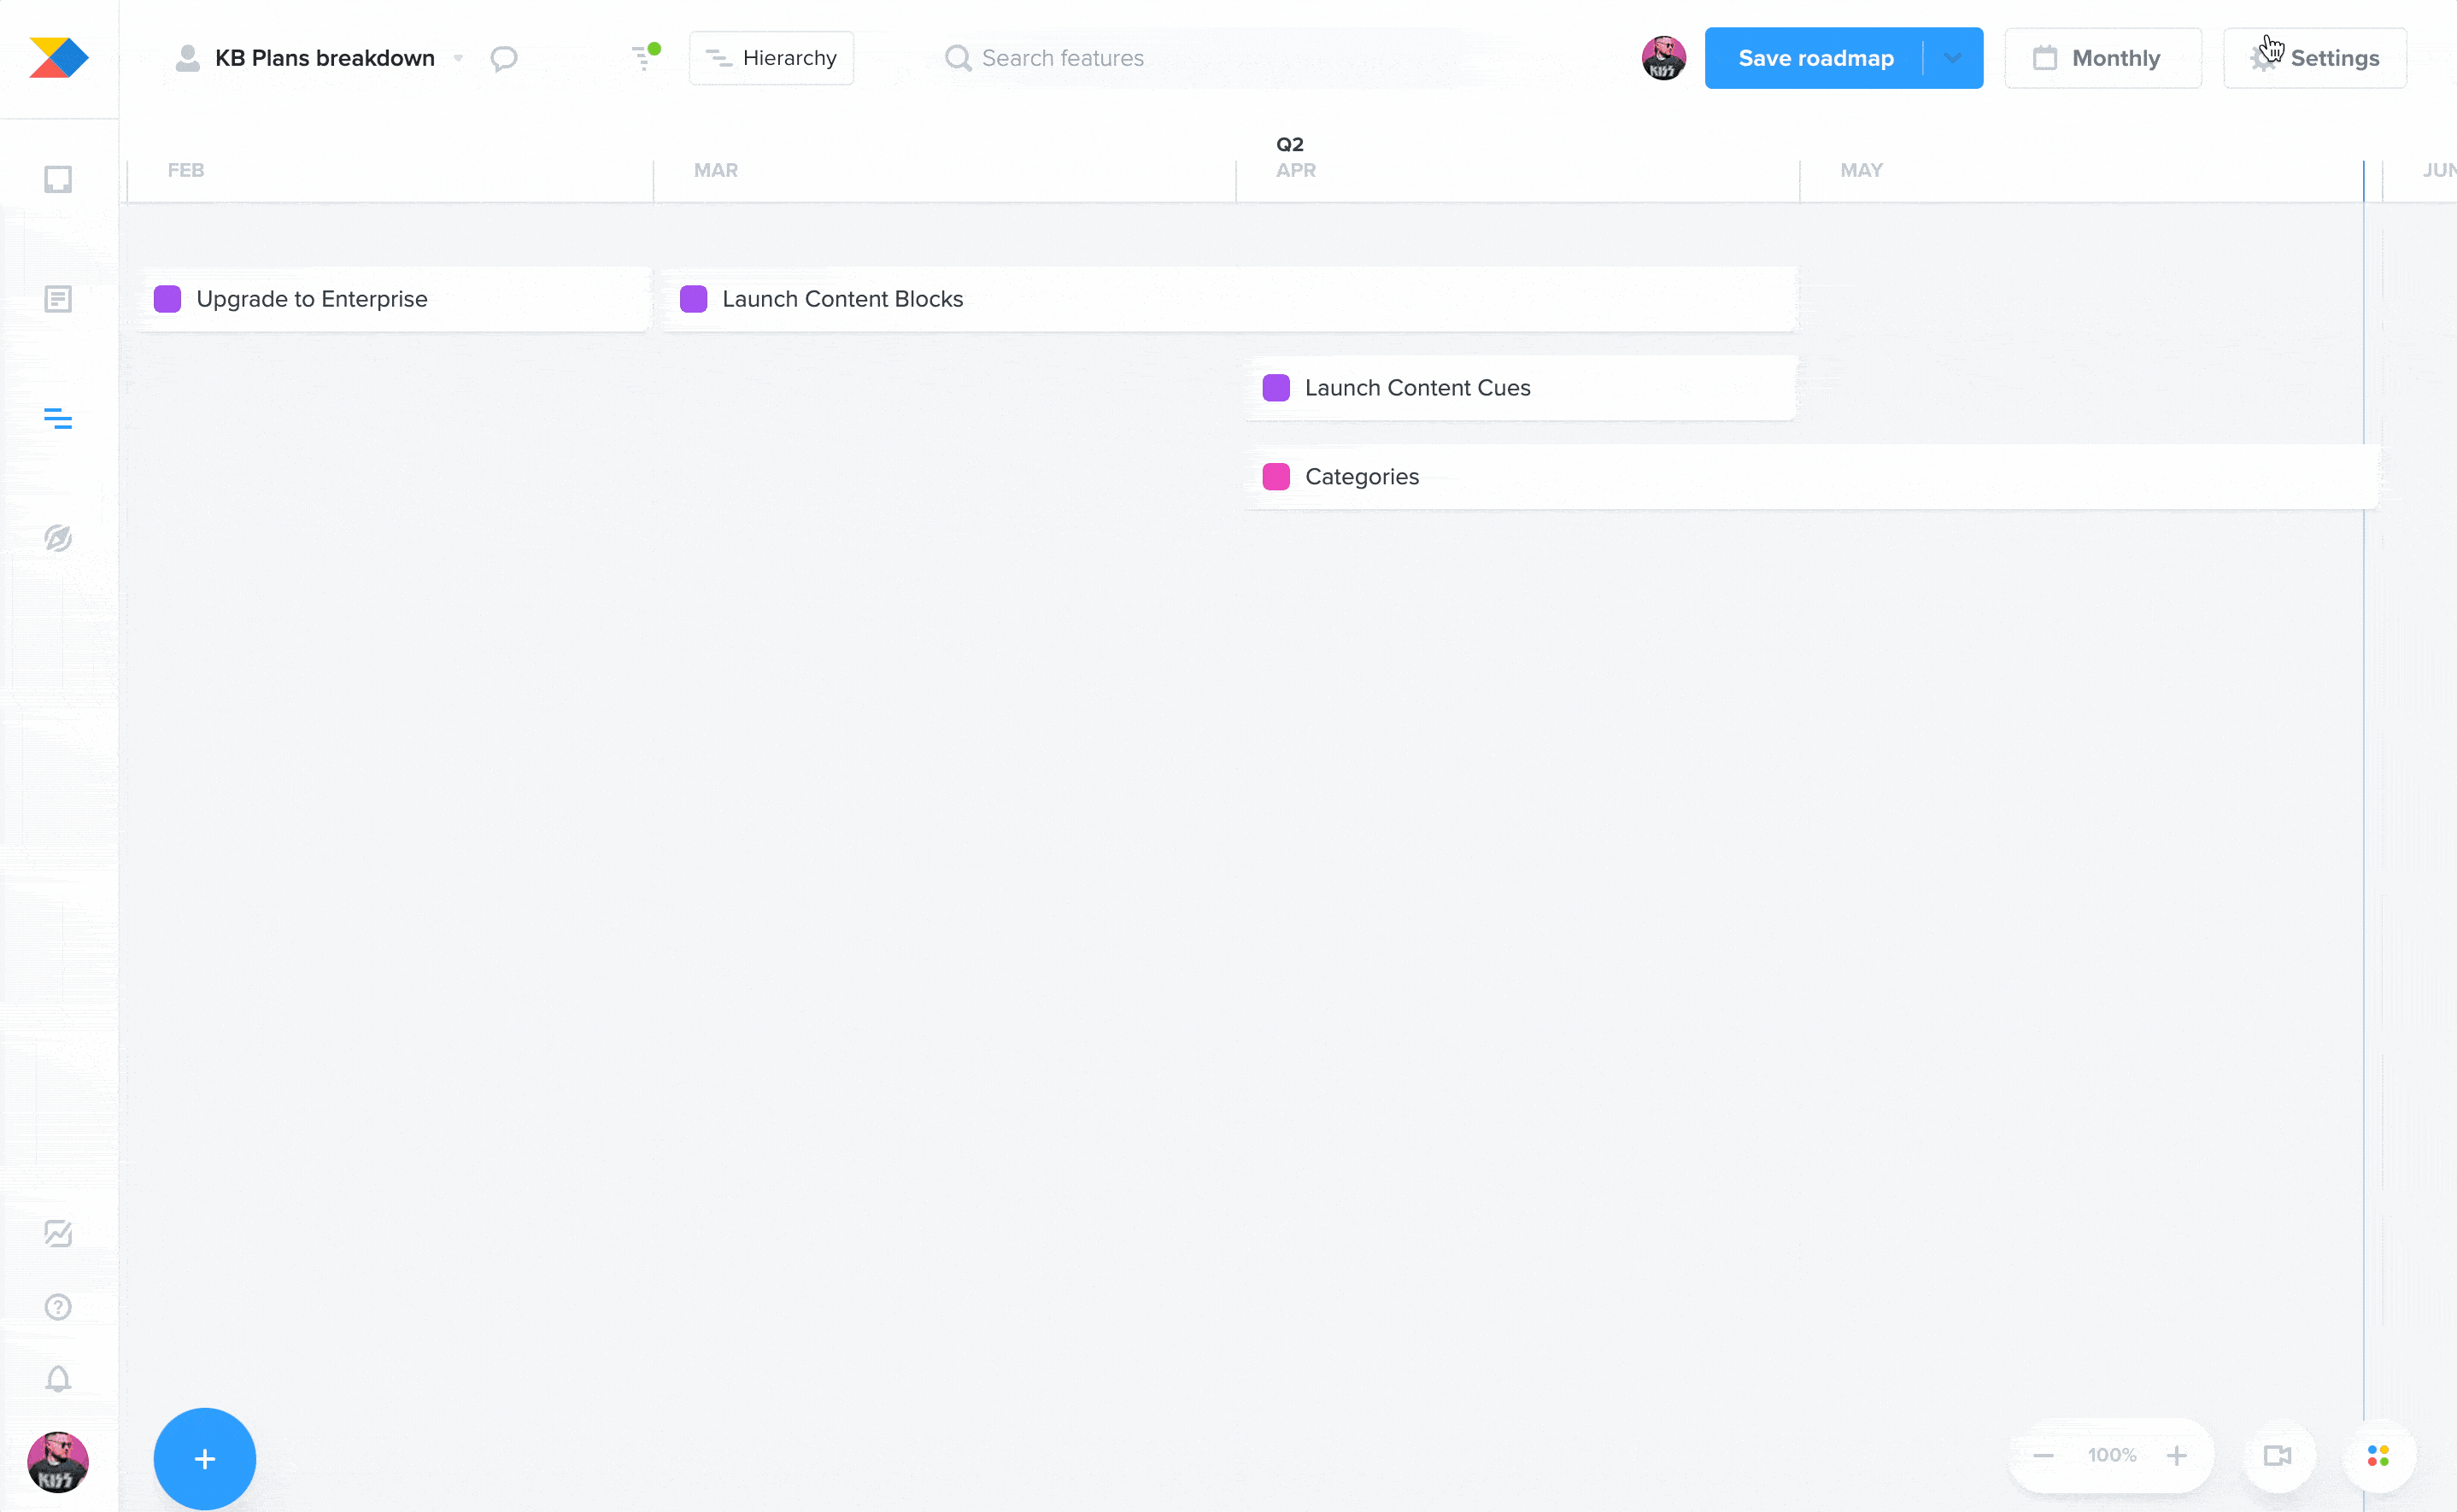This screenshot has width=2457, height=1512.
Task: Expand the KB Plans breakdown dropdown arrow
Action: pyautogui.click(x=458, y=58)
